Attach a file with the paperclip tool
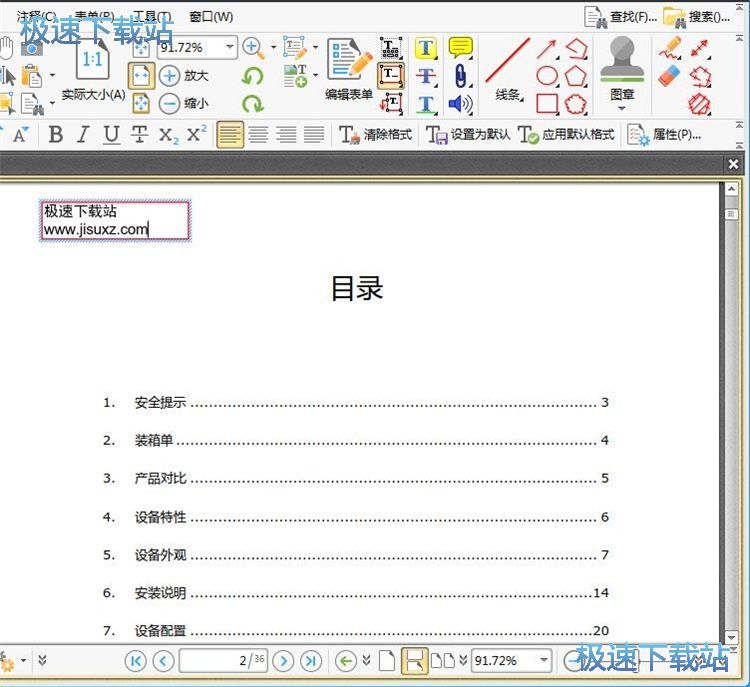The image size is (750, 687). pos(460,76)
